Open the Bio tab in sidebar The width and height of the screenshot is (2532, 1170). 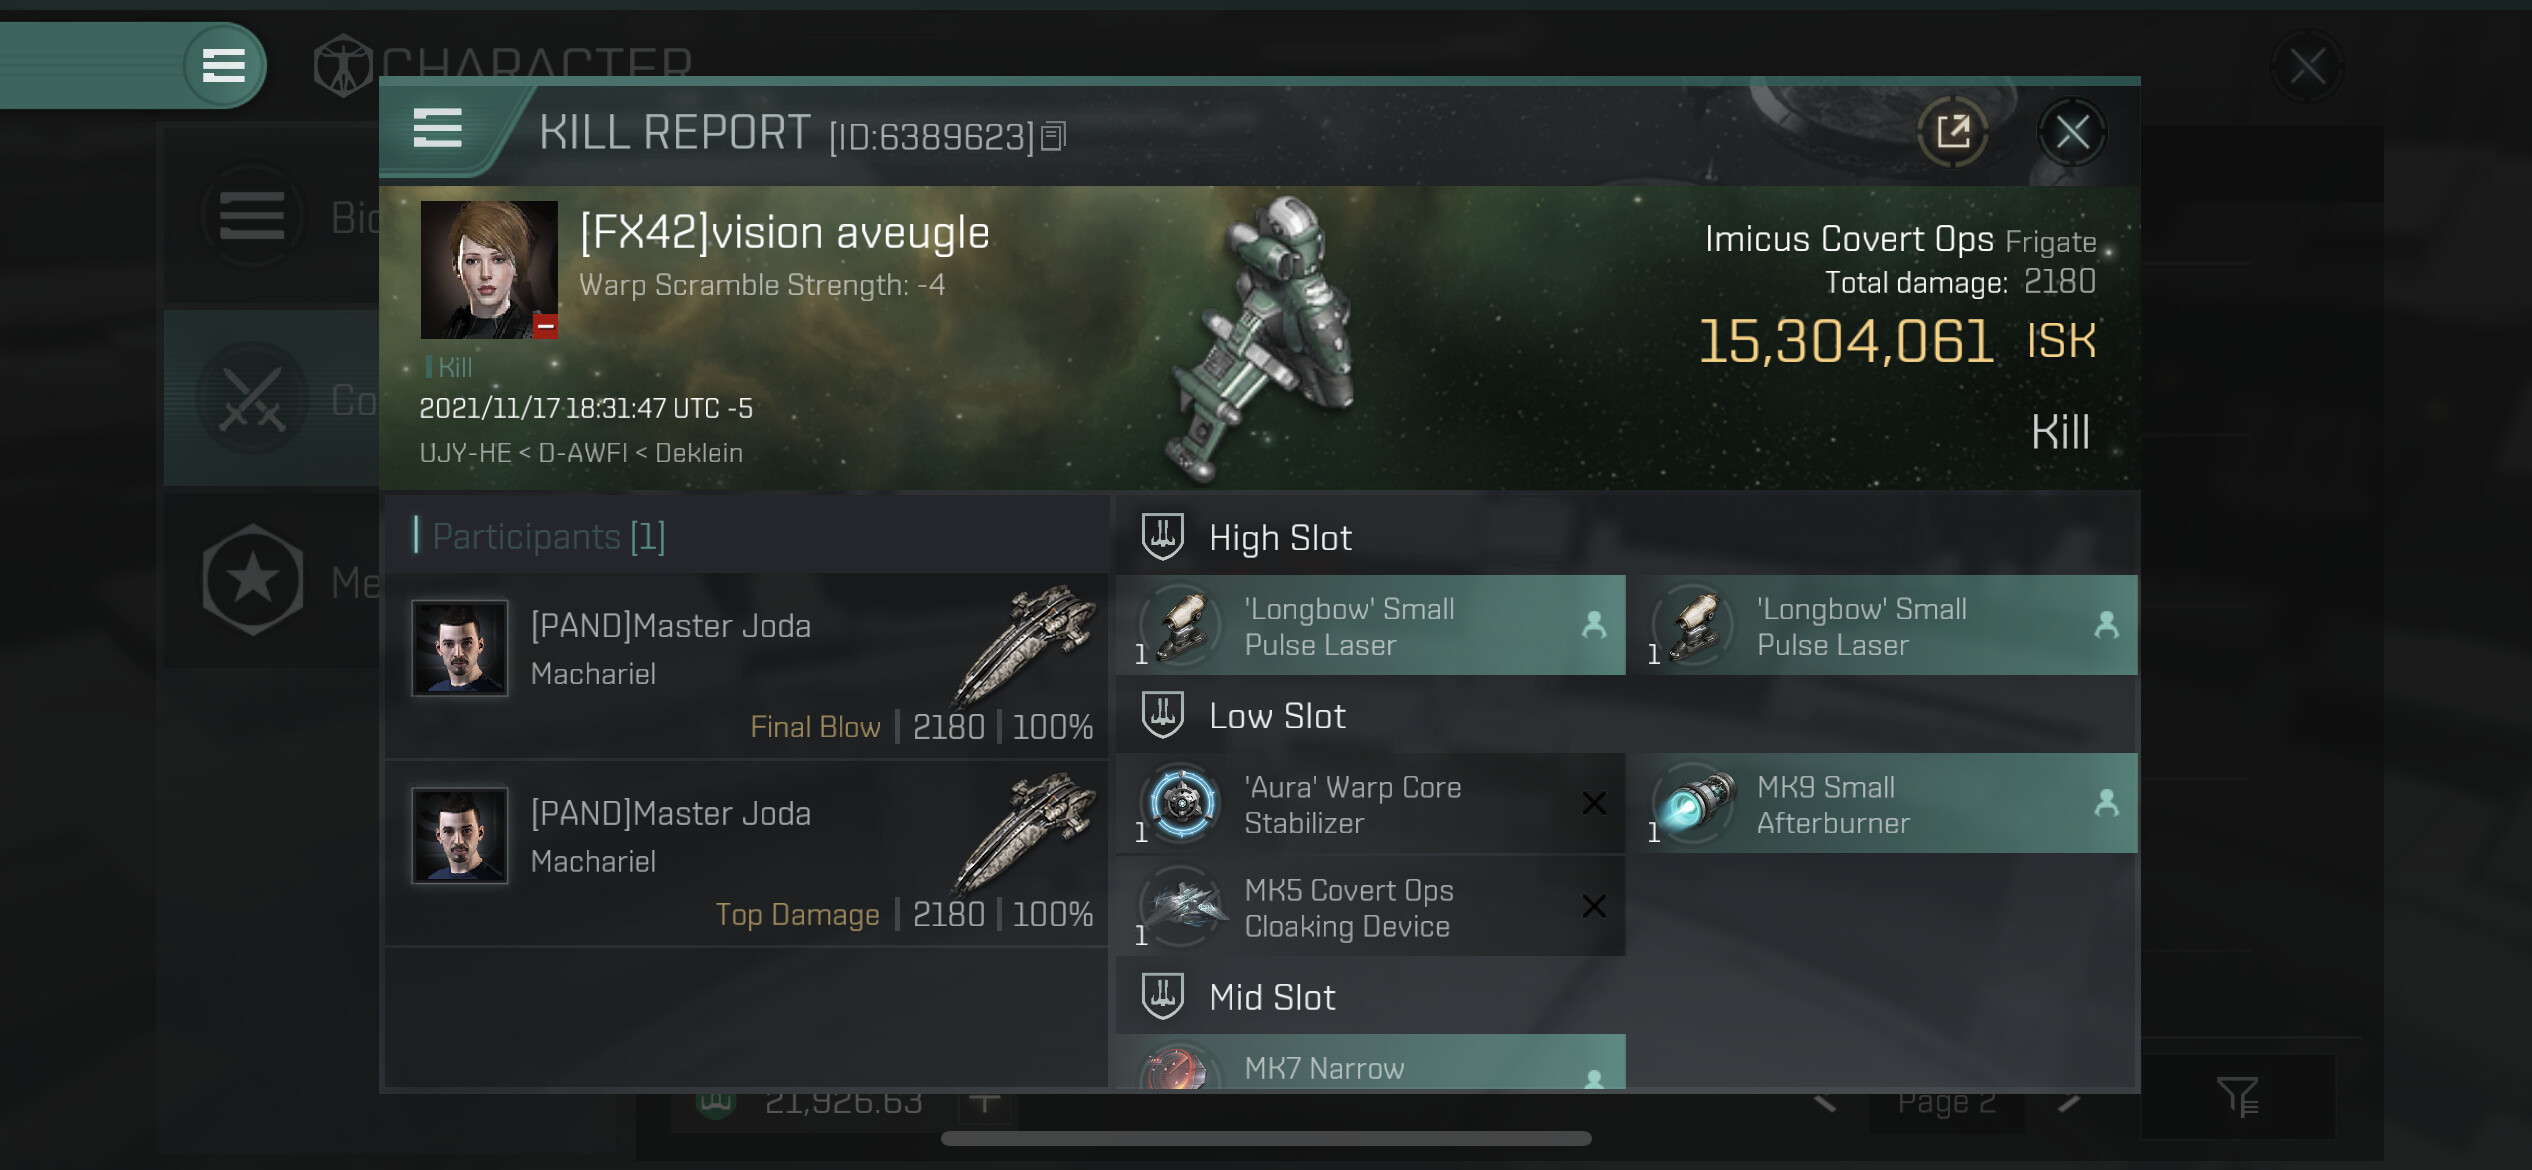coord(272,217)
